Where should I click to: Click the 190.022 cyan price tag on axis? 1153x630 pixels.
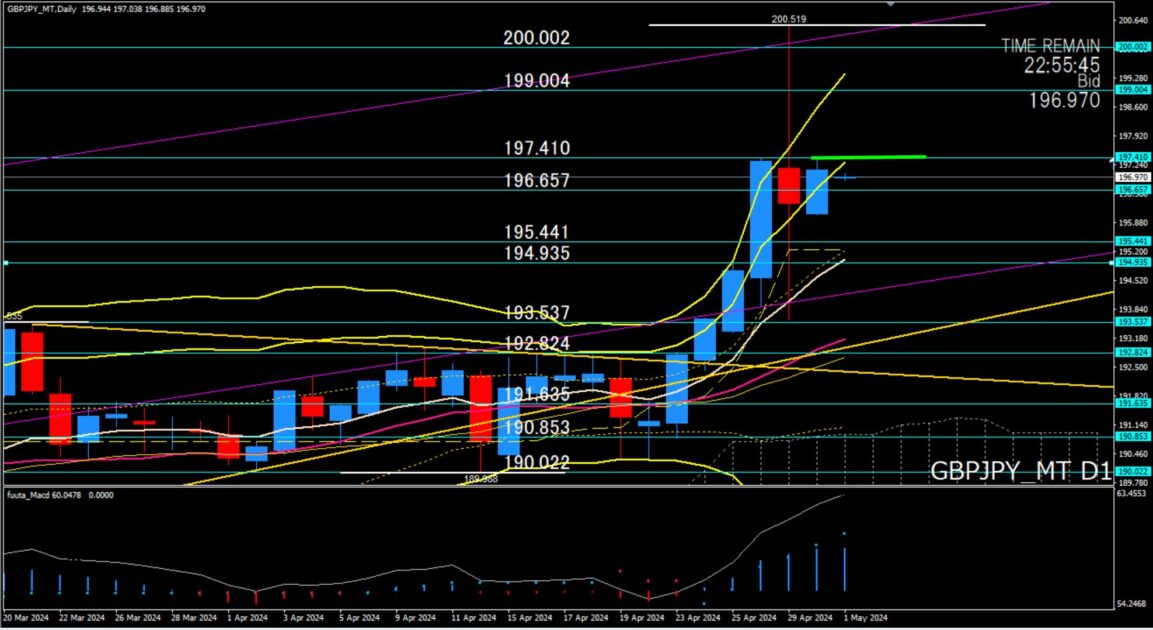[x=1132, y=471]
